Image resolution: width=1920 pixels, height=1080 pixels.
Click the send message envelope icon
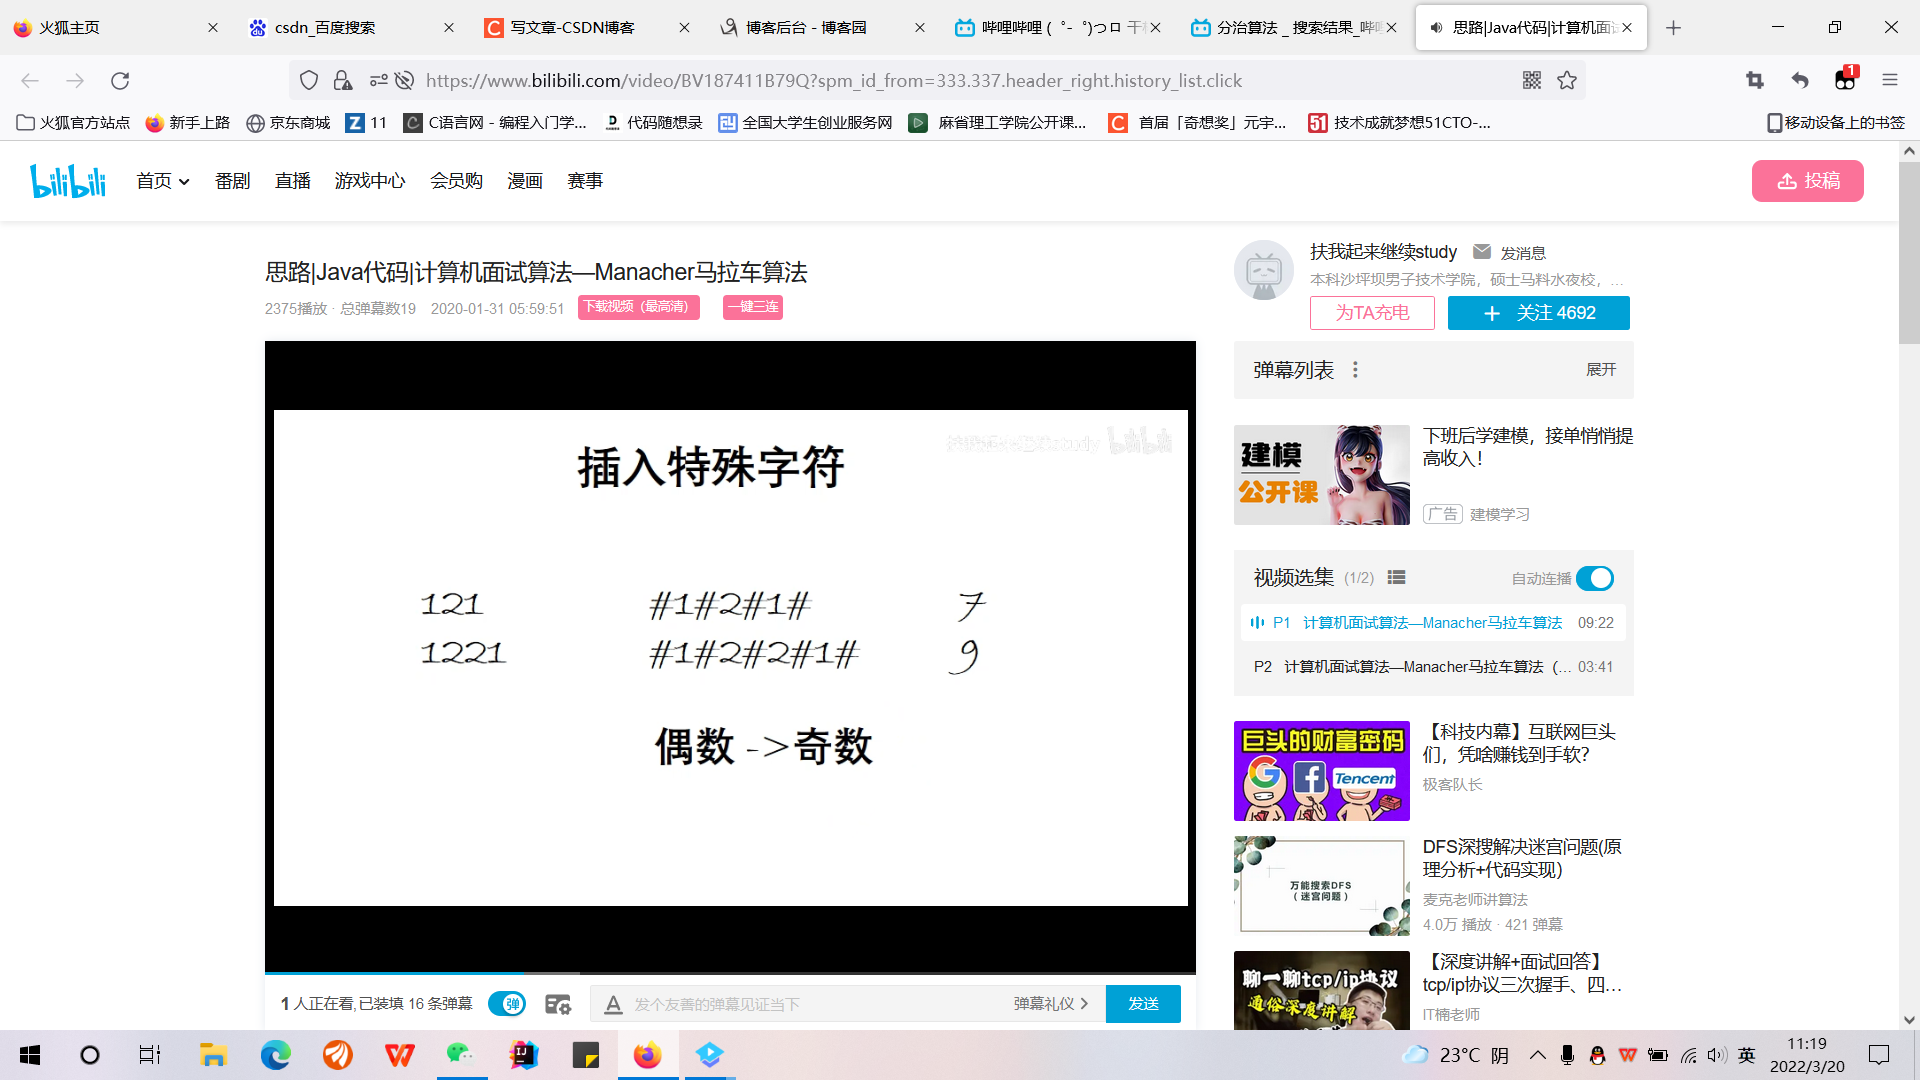pos(1482,252)
